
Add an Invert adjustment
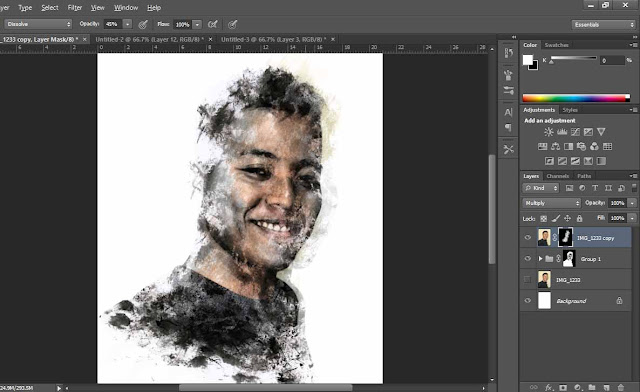[549, 161]
